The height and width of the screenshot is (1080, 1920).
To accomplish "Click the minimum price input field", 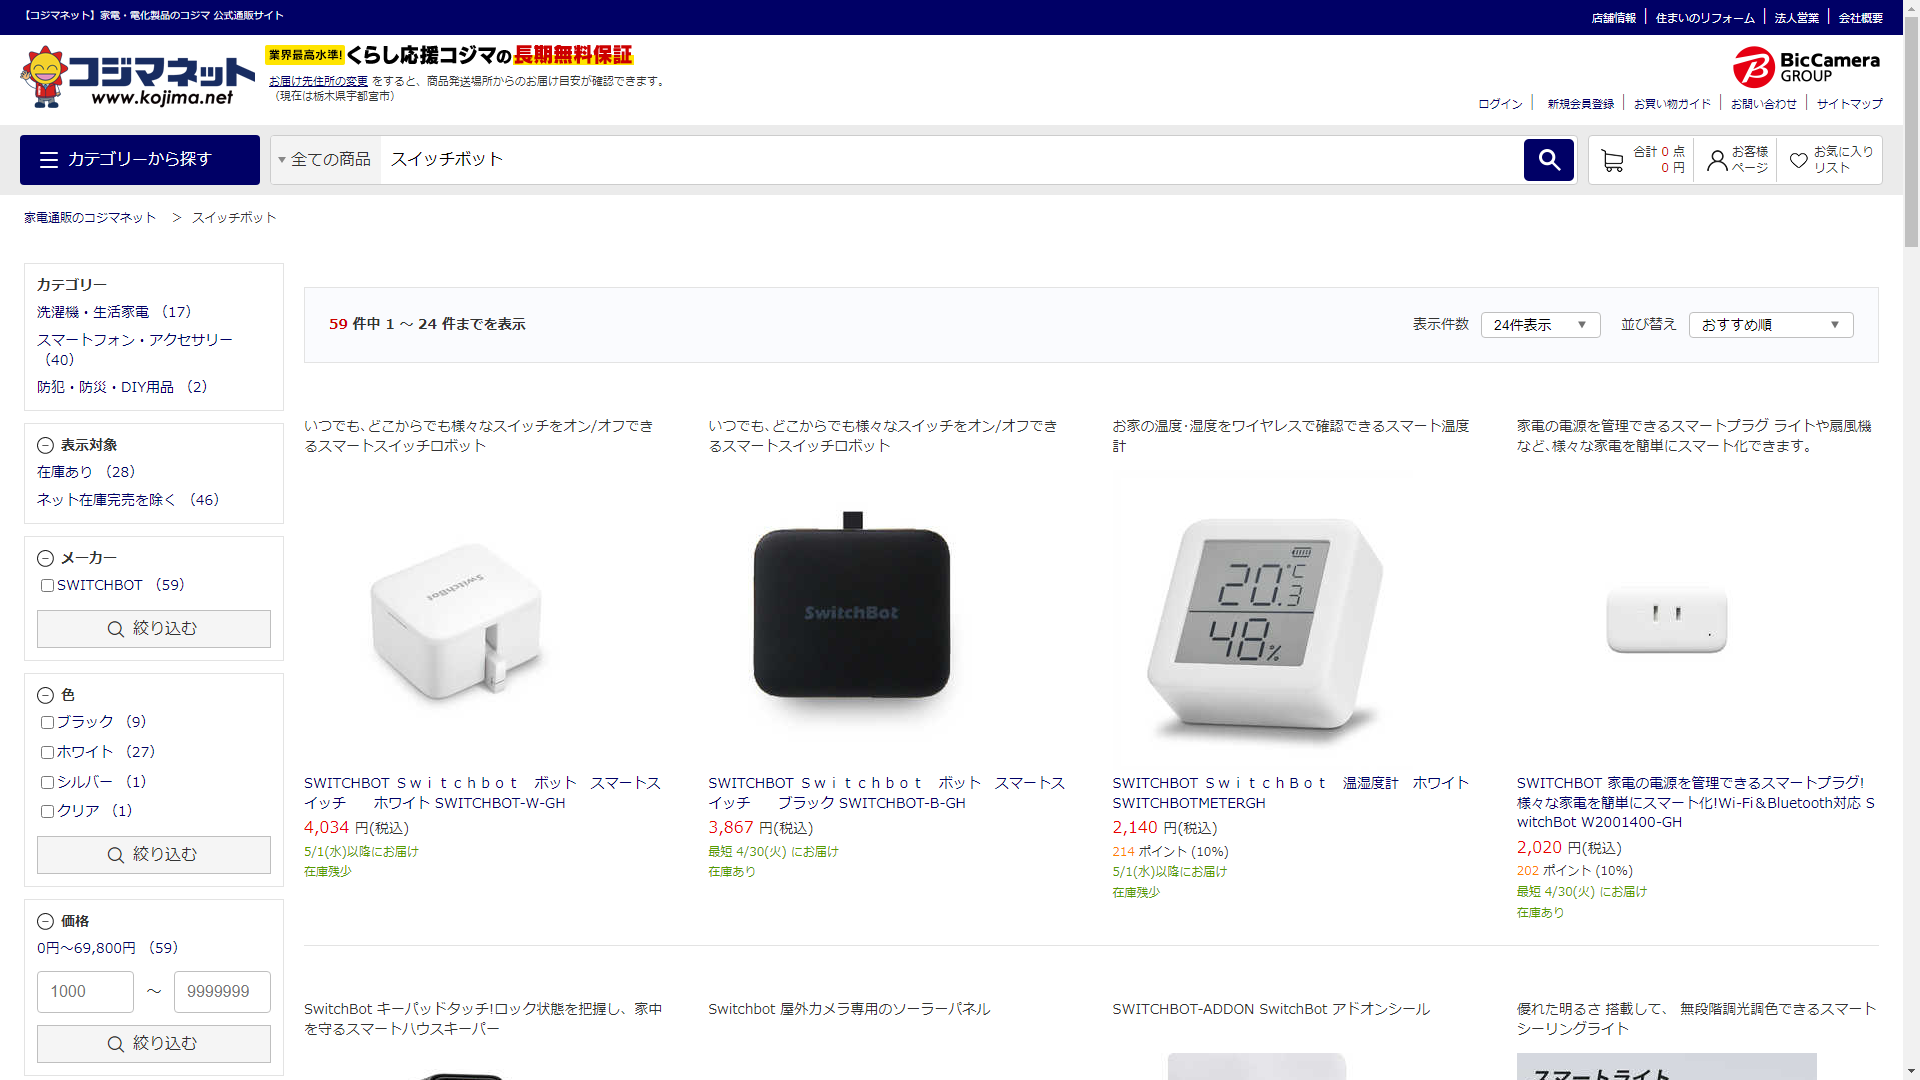I will point(85,992).
